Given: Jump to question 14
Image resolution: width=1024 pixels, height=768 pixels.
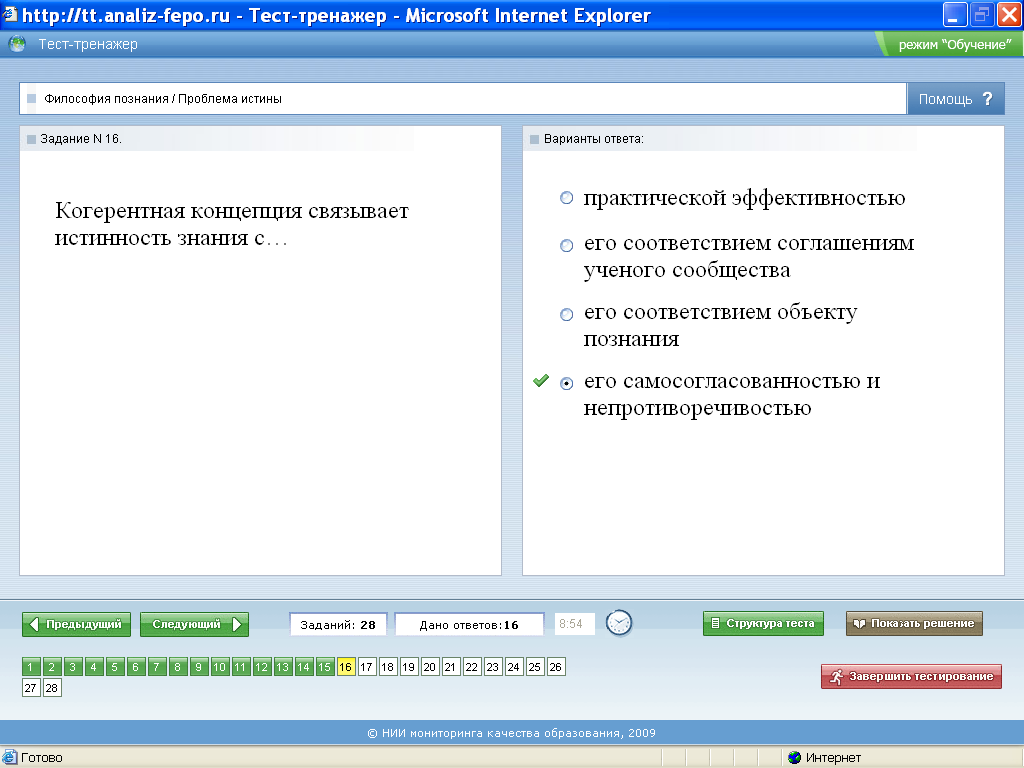Looking at the screenshot, I should pyautogui.click(x=304, y=667).
